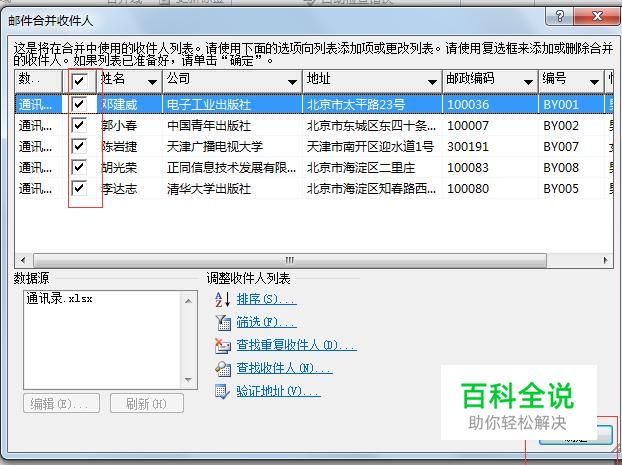Viewport: 622px width, 465px height.
Task: Select the name 胡光荣 in the list
Action: pyautogui.click(x=119, y=167)
